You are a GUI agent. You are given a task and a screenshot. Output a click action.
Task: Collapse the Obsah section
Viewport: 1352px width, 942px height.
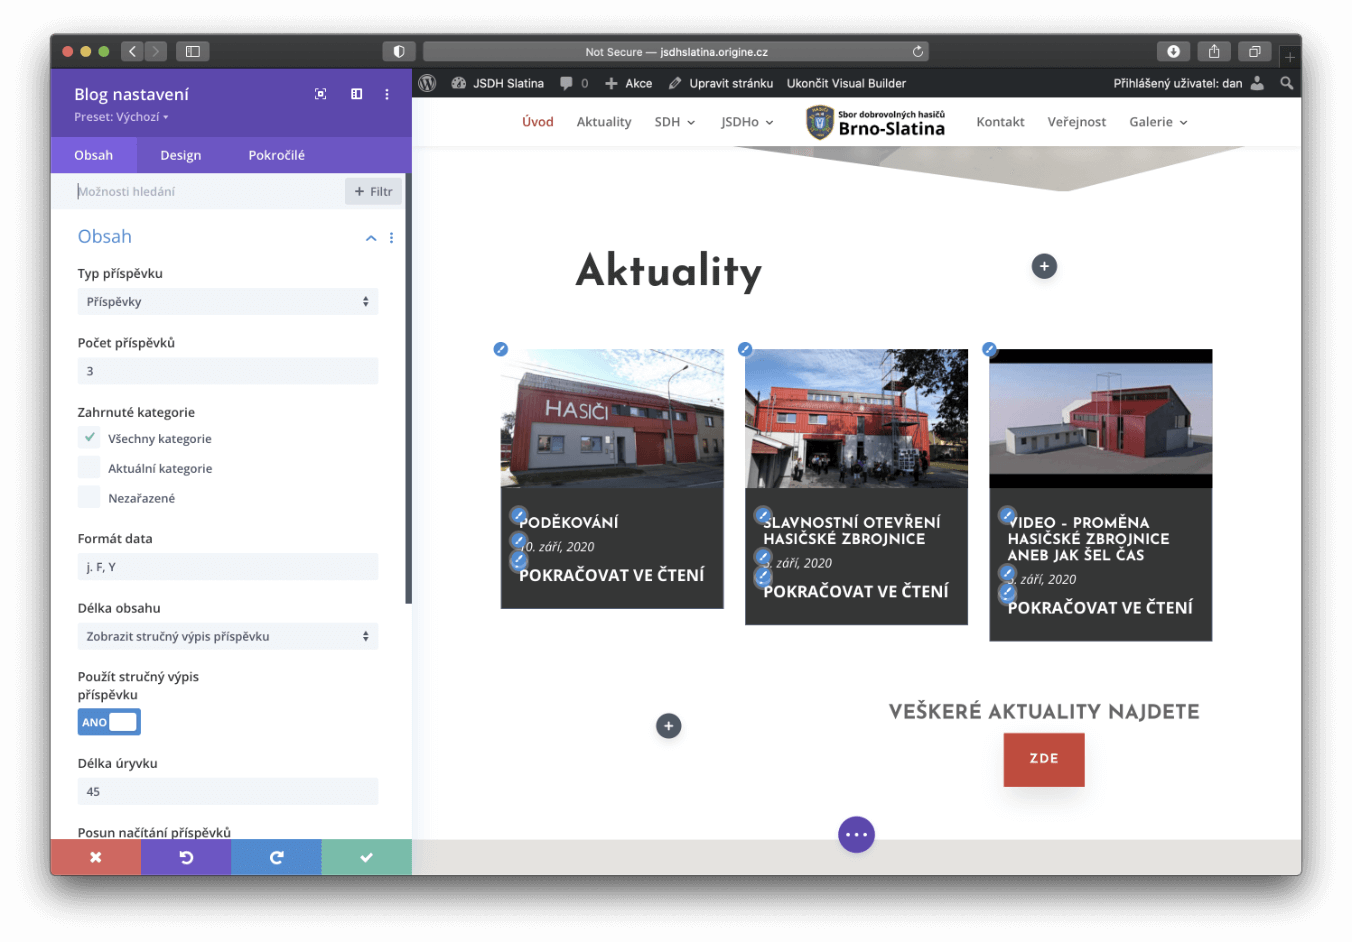click(371, 238)
